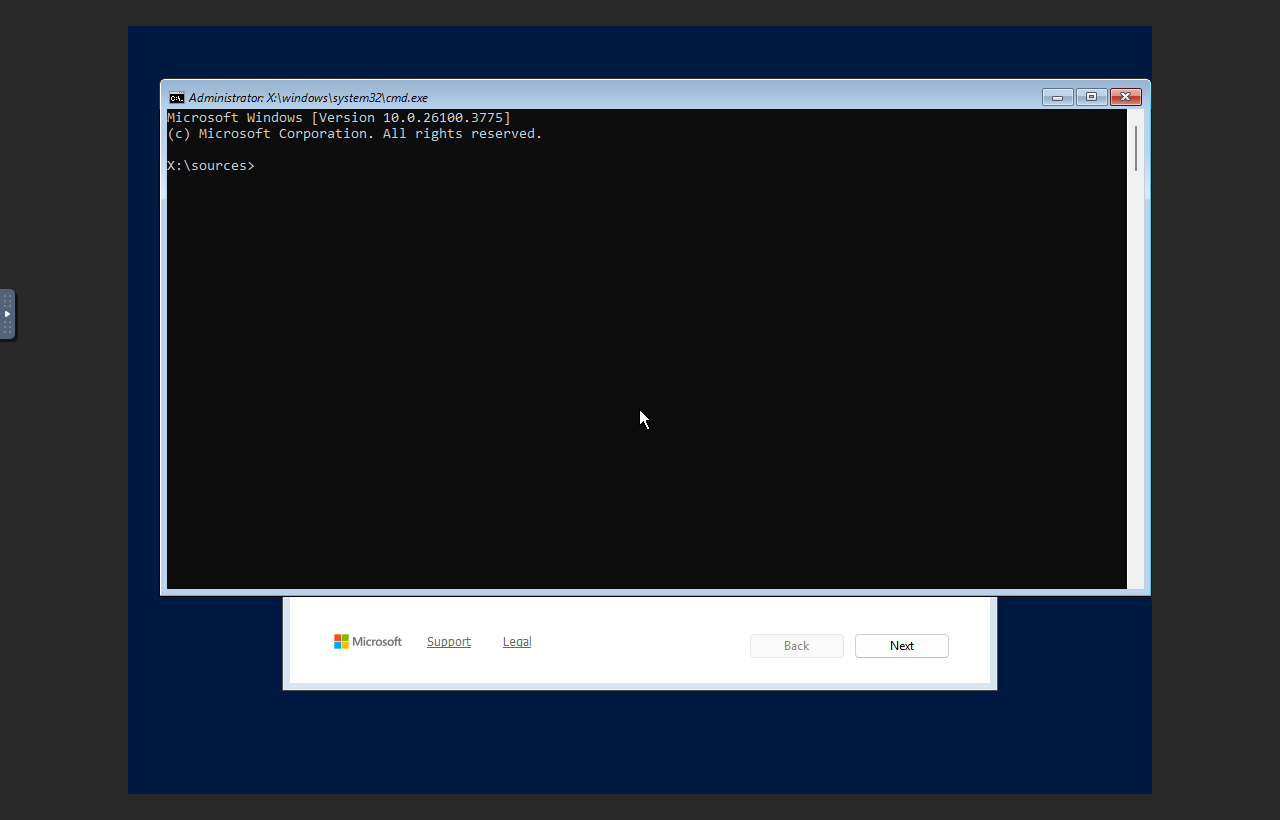This screenshot has height=820, width=1280.
Task: Click the command prompt vertical scrollbar thumb
Action: click(1136, 148)
